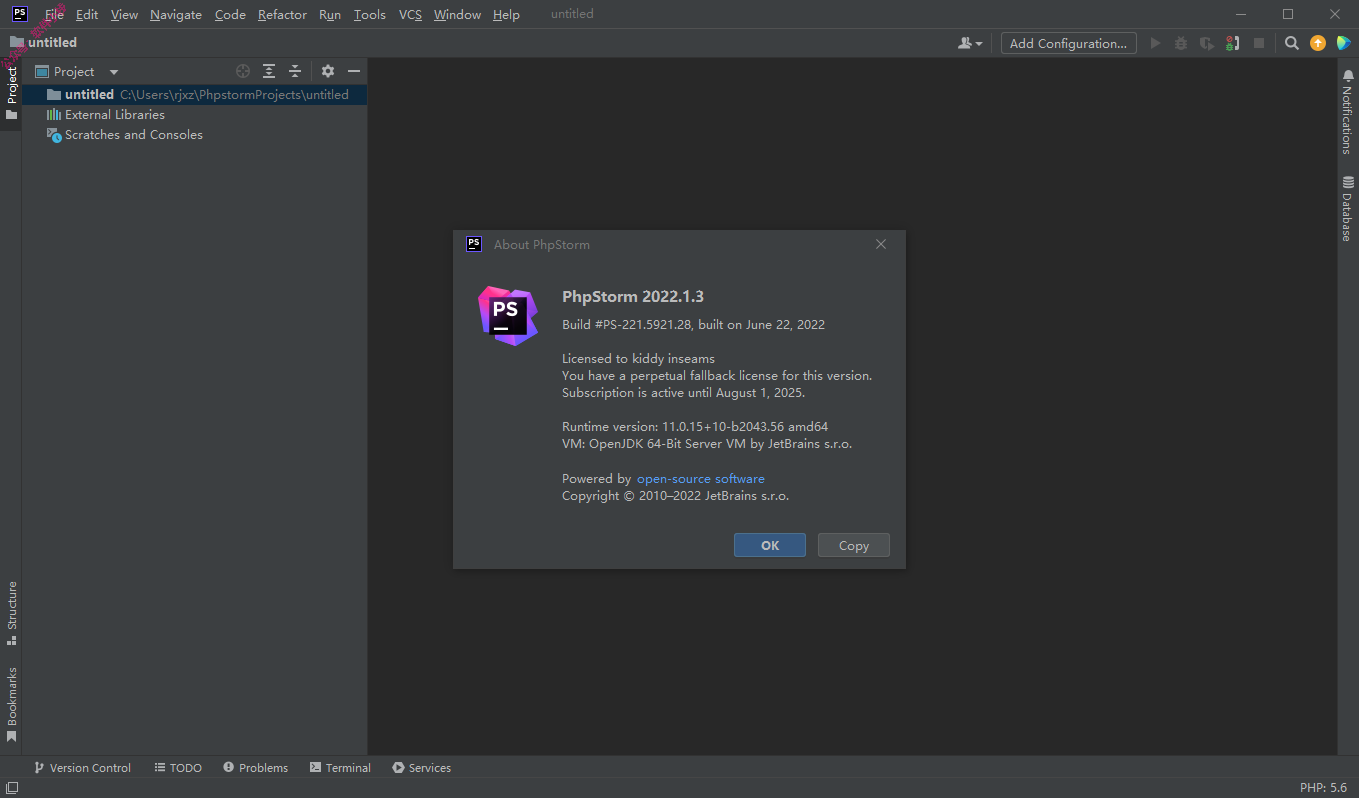Open the Notifications side tab
The width and height of the screenshot is (1359, 798).
pyautogui.click(x=1348, y=112)
